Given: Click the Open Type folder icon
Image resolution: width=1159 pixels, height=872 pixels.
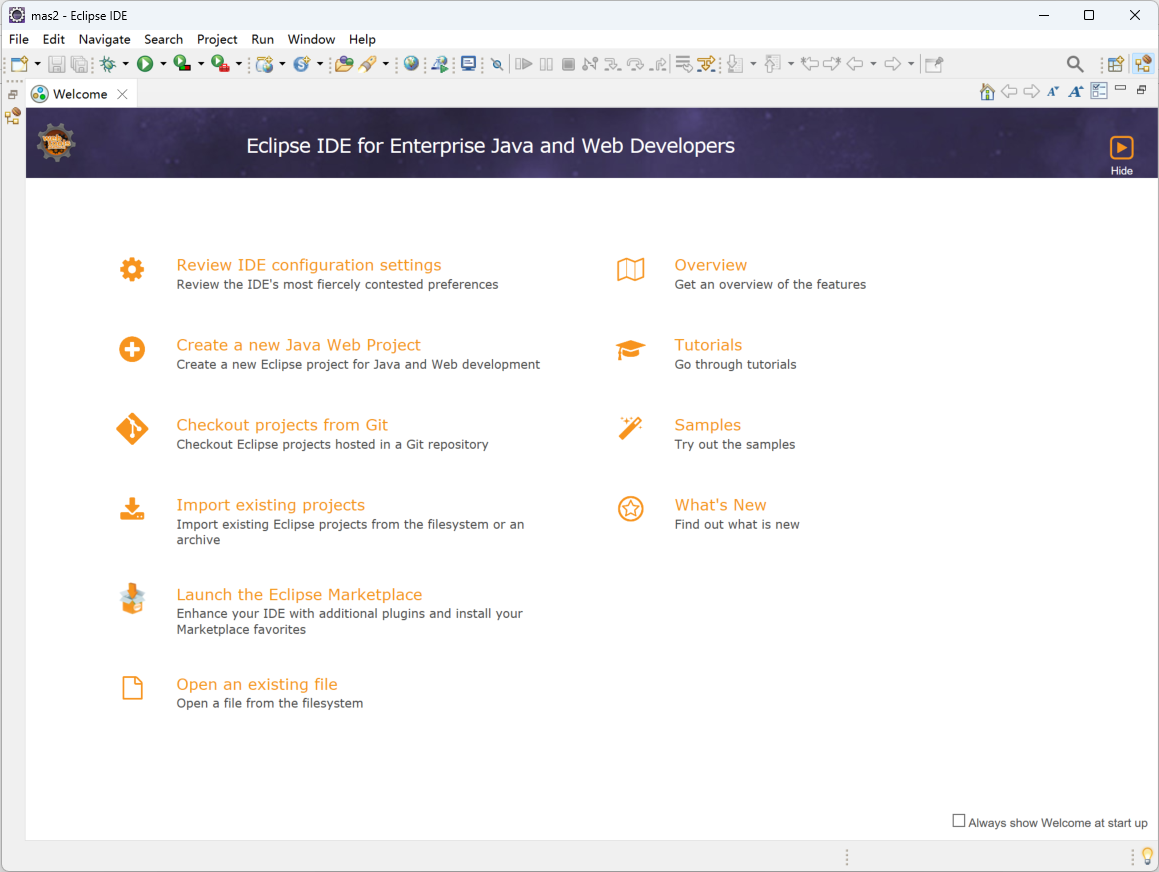Looking at the screenshot, I should [x=344, y=64].
